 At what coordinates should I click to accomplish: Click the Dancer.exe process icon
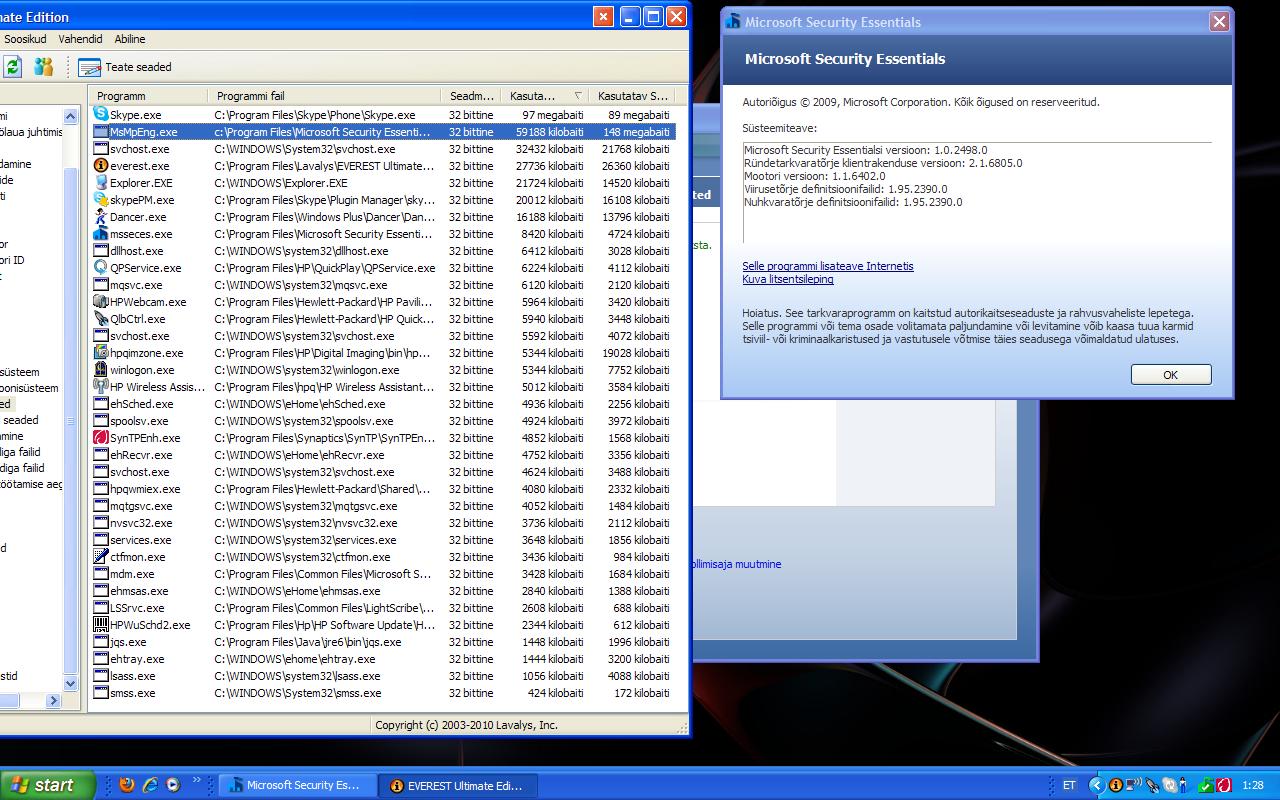[x=101, y=217]
